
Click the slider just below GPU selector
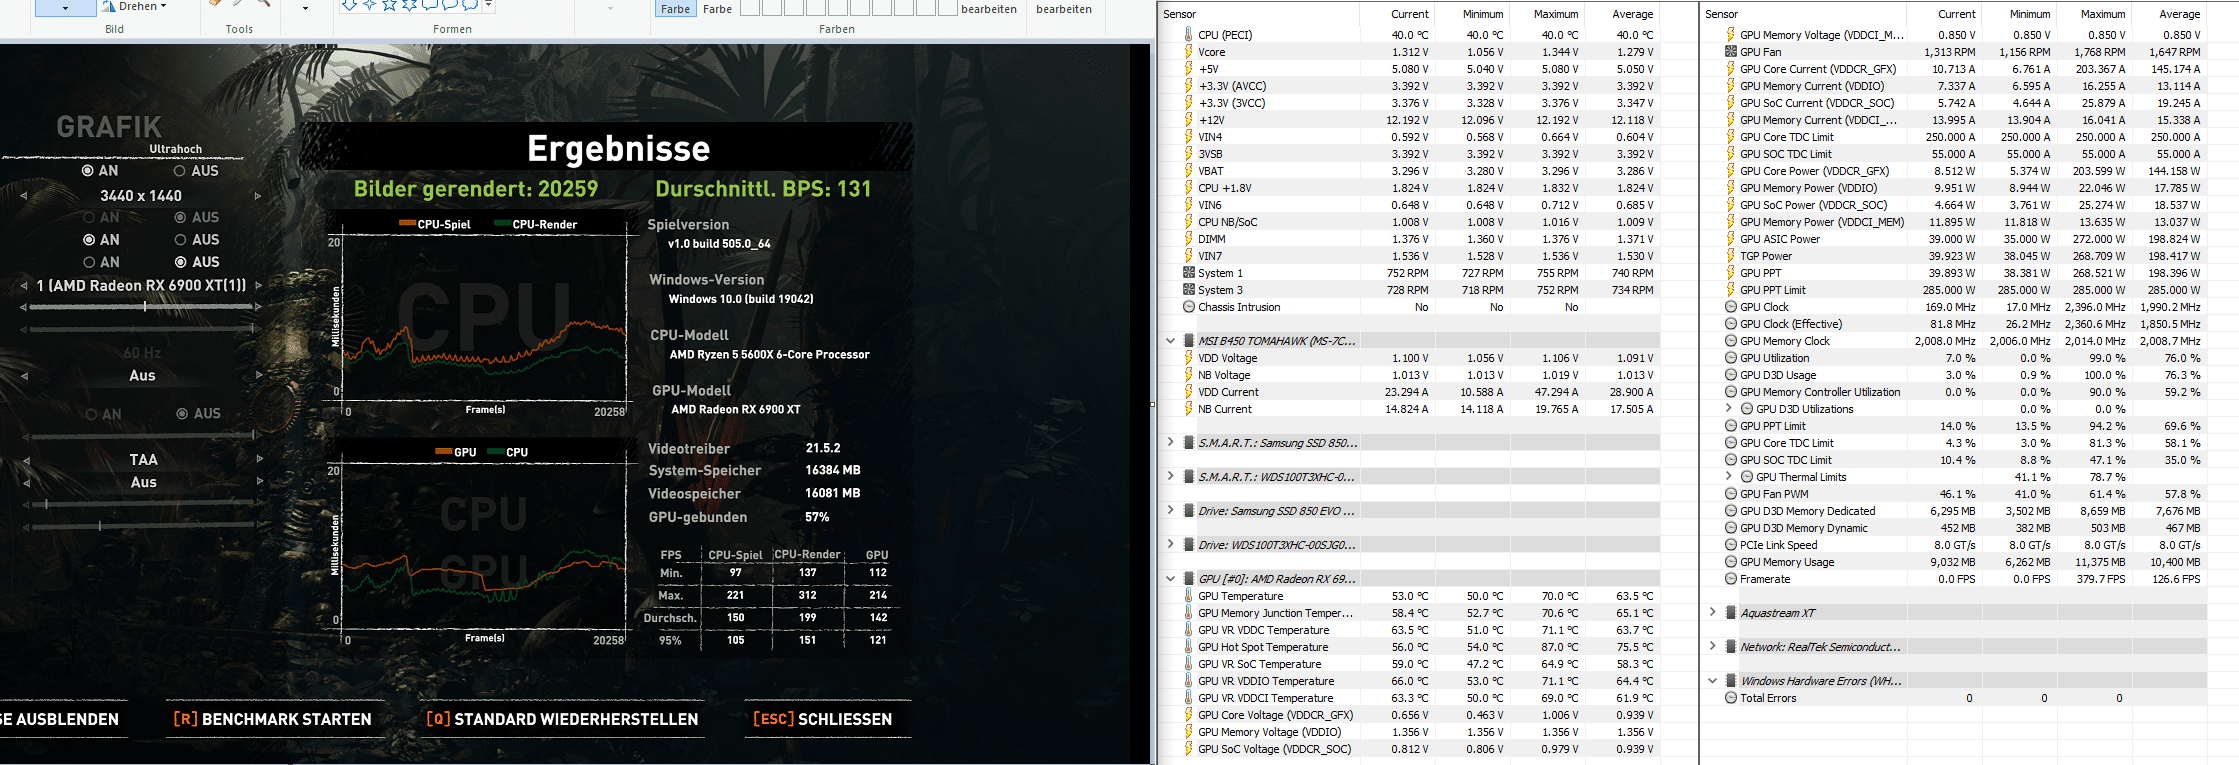click(x=140, y=307)
